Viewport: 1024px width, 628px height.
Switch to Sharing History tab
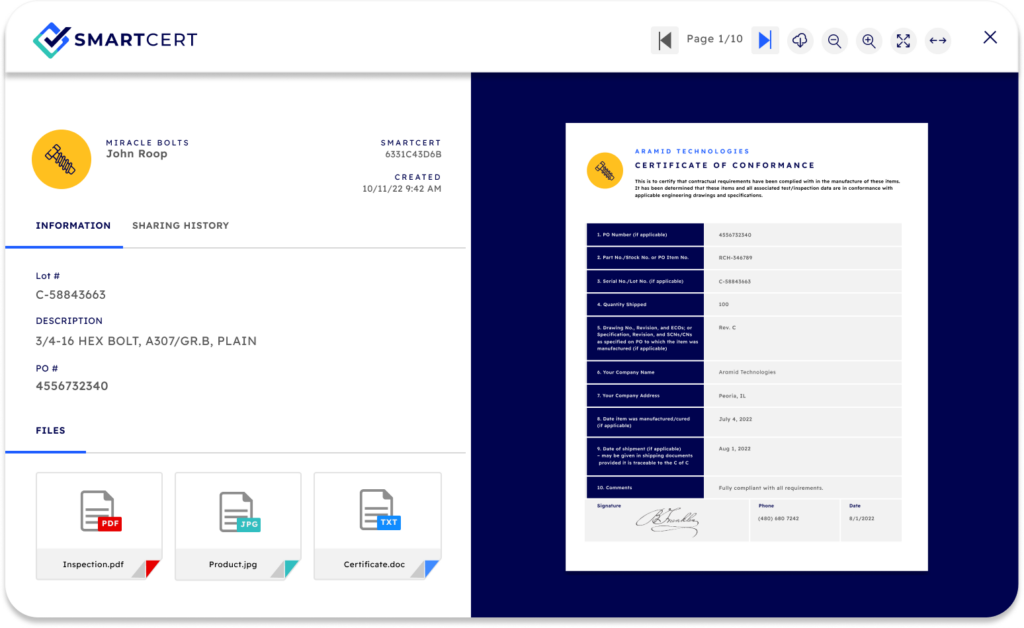[x=180, y=226]
